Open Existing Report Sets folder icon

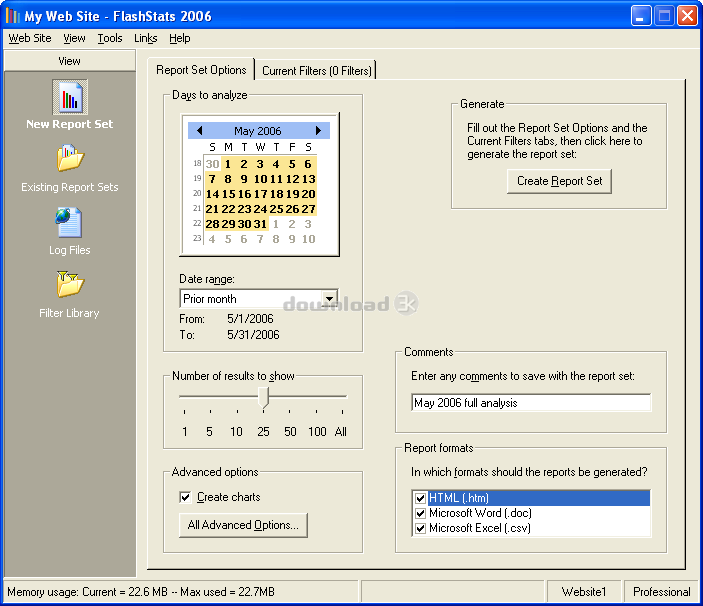tap(69, 159)
